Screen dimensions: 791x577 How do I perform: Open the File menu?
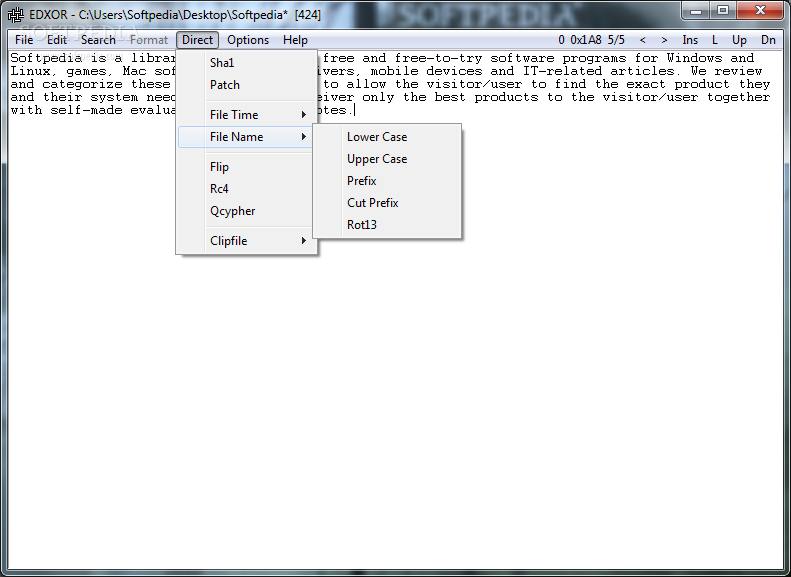coord(24,40)
